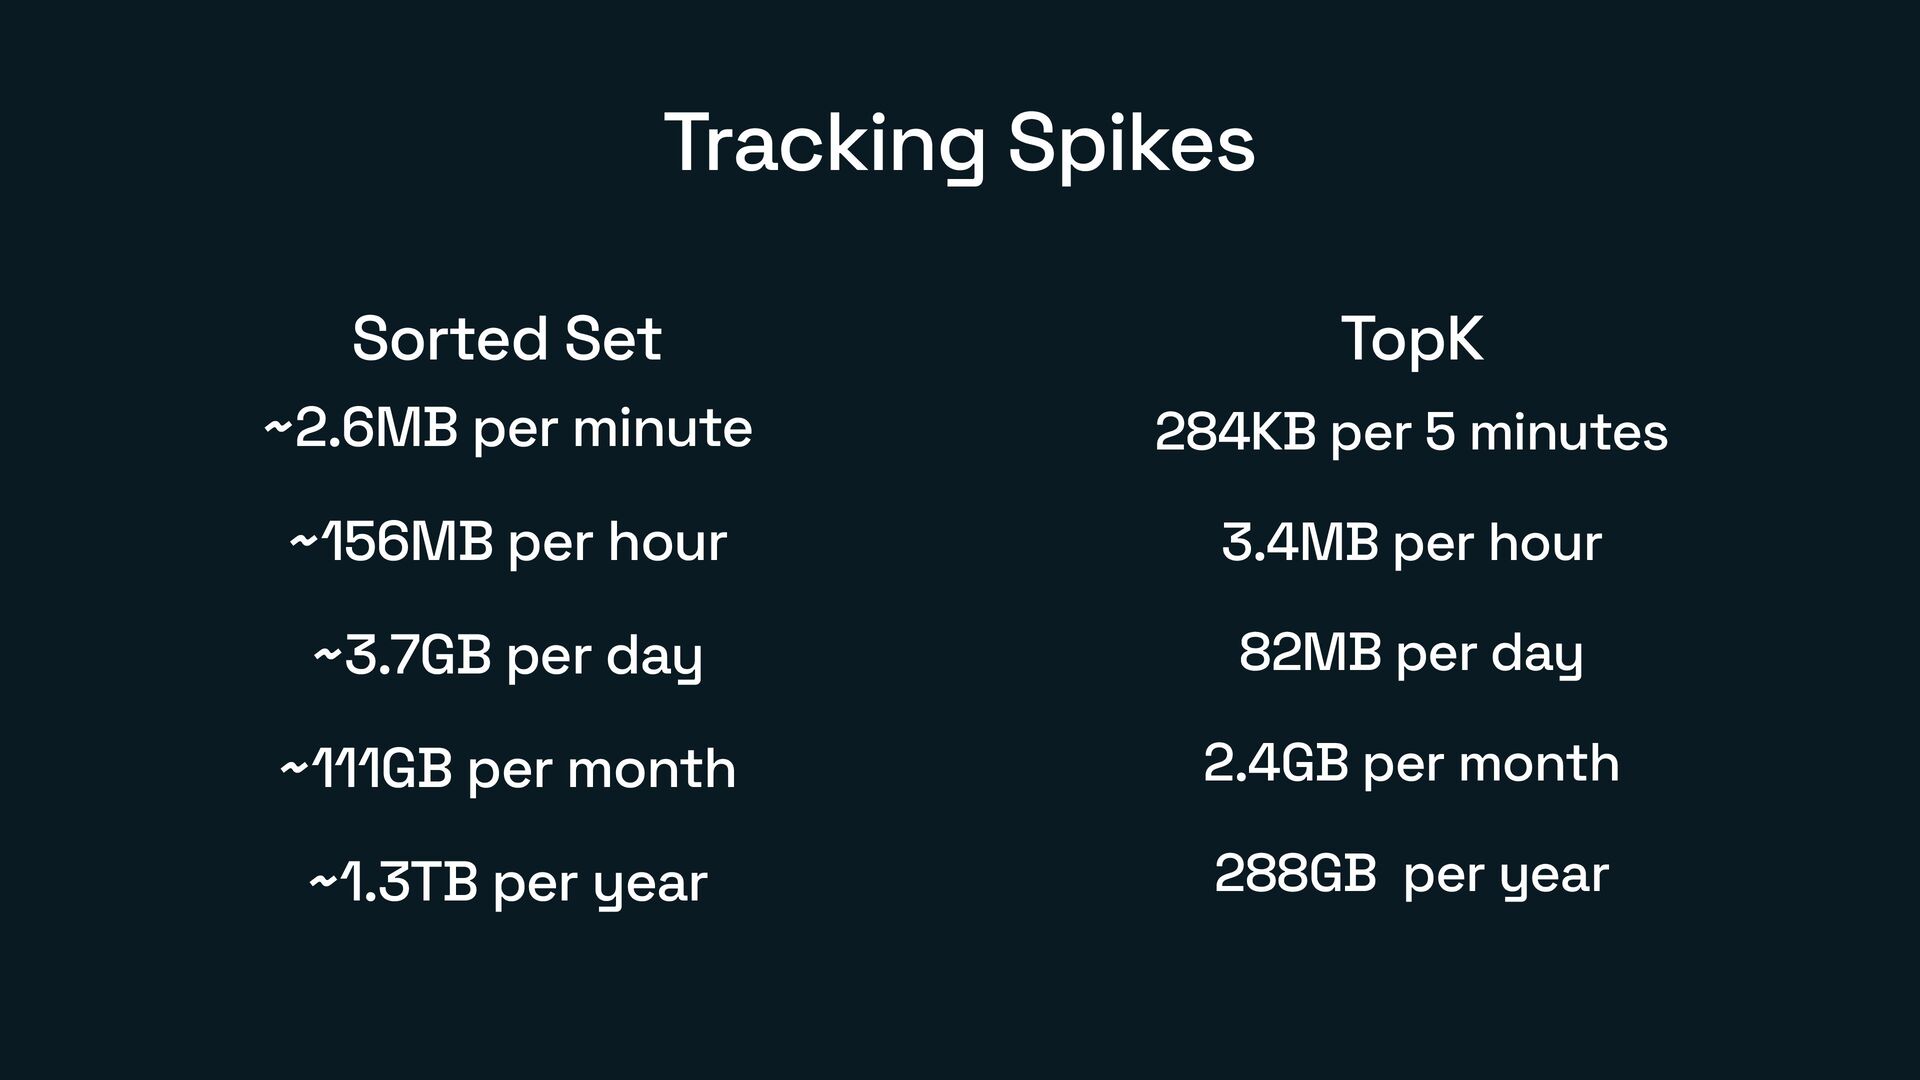Click the ~2.6MB value under Sorted Set

click(361, 429)
